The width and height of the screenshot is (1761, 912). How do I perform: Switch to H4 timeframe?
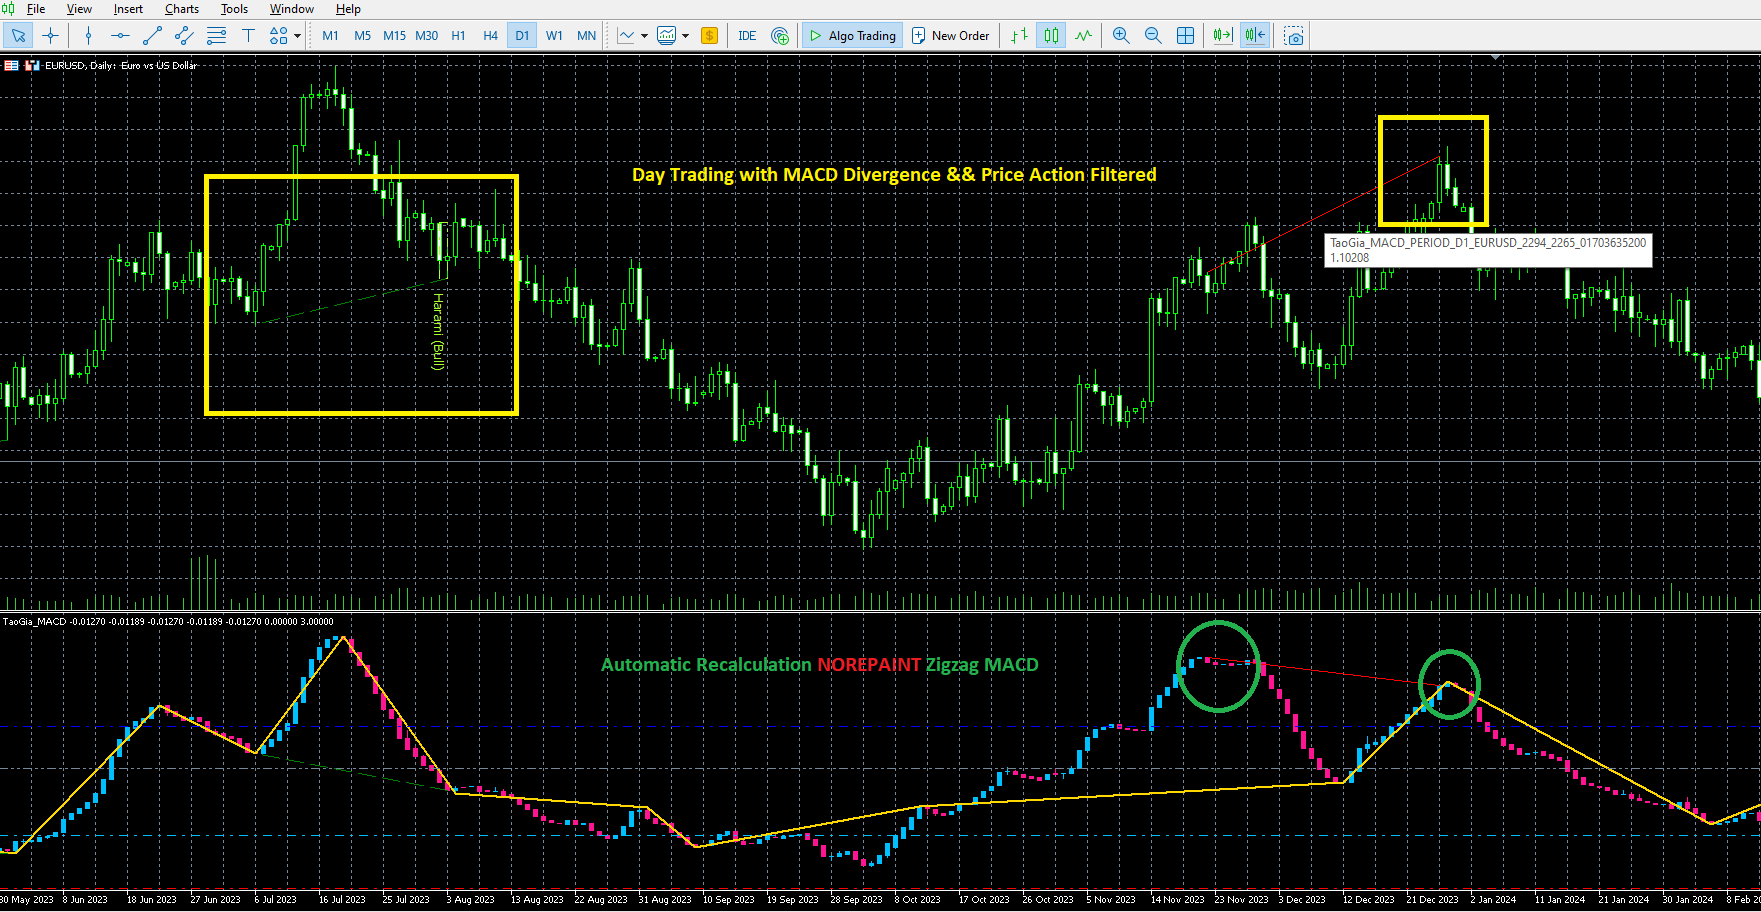coord(490,36)
